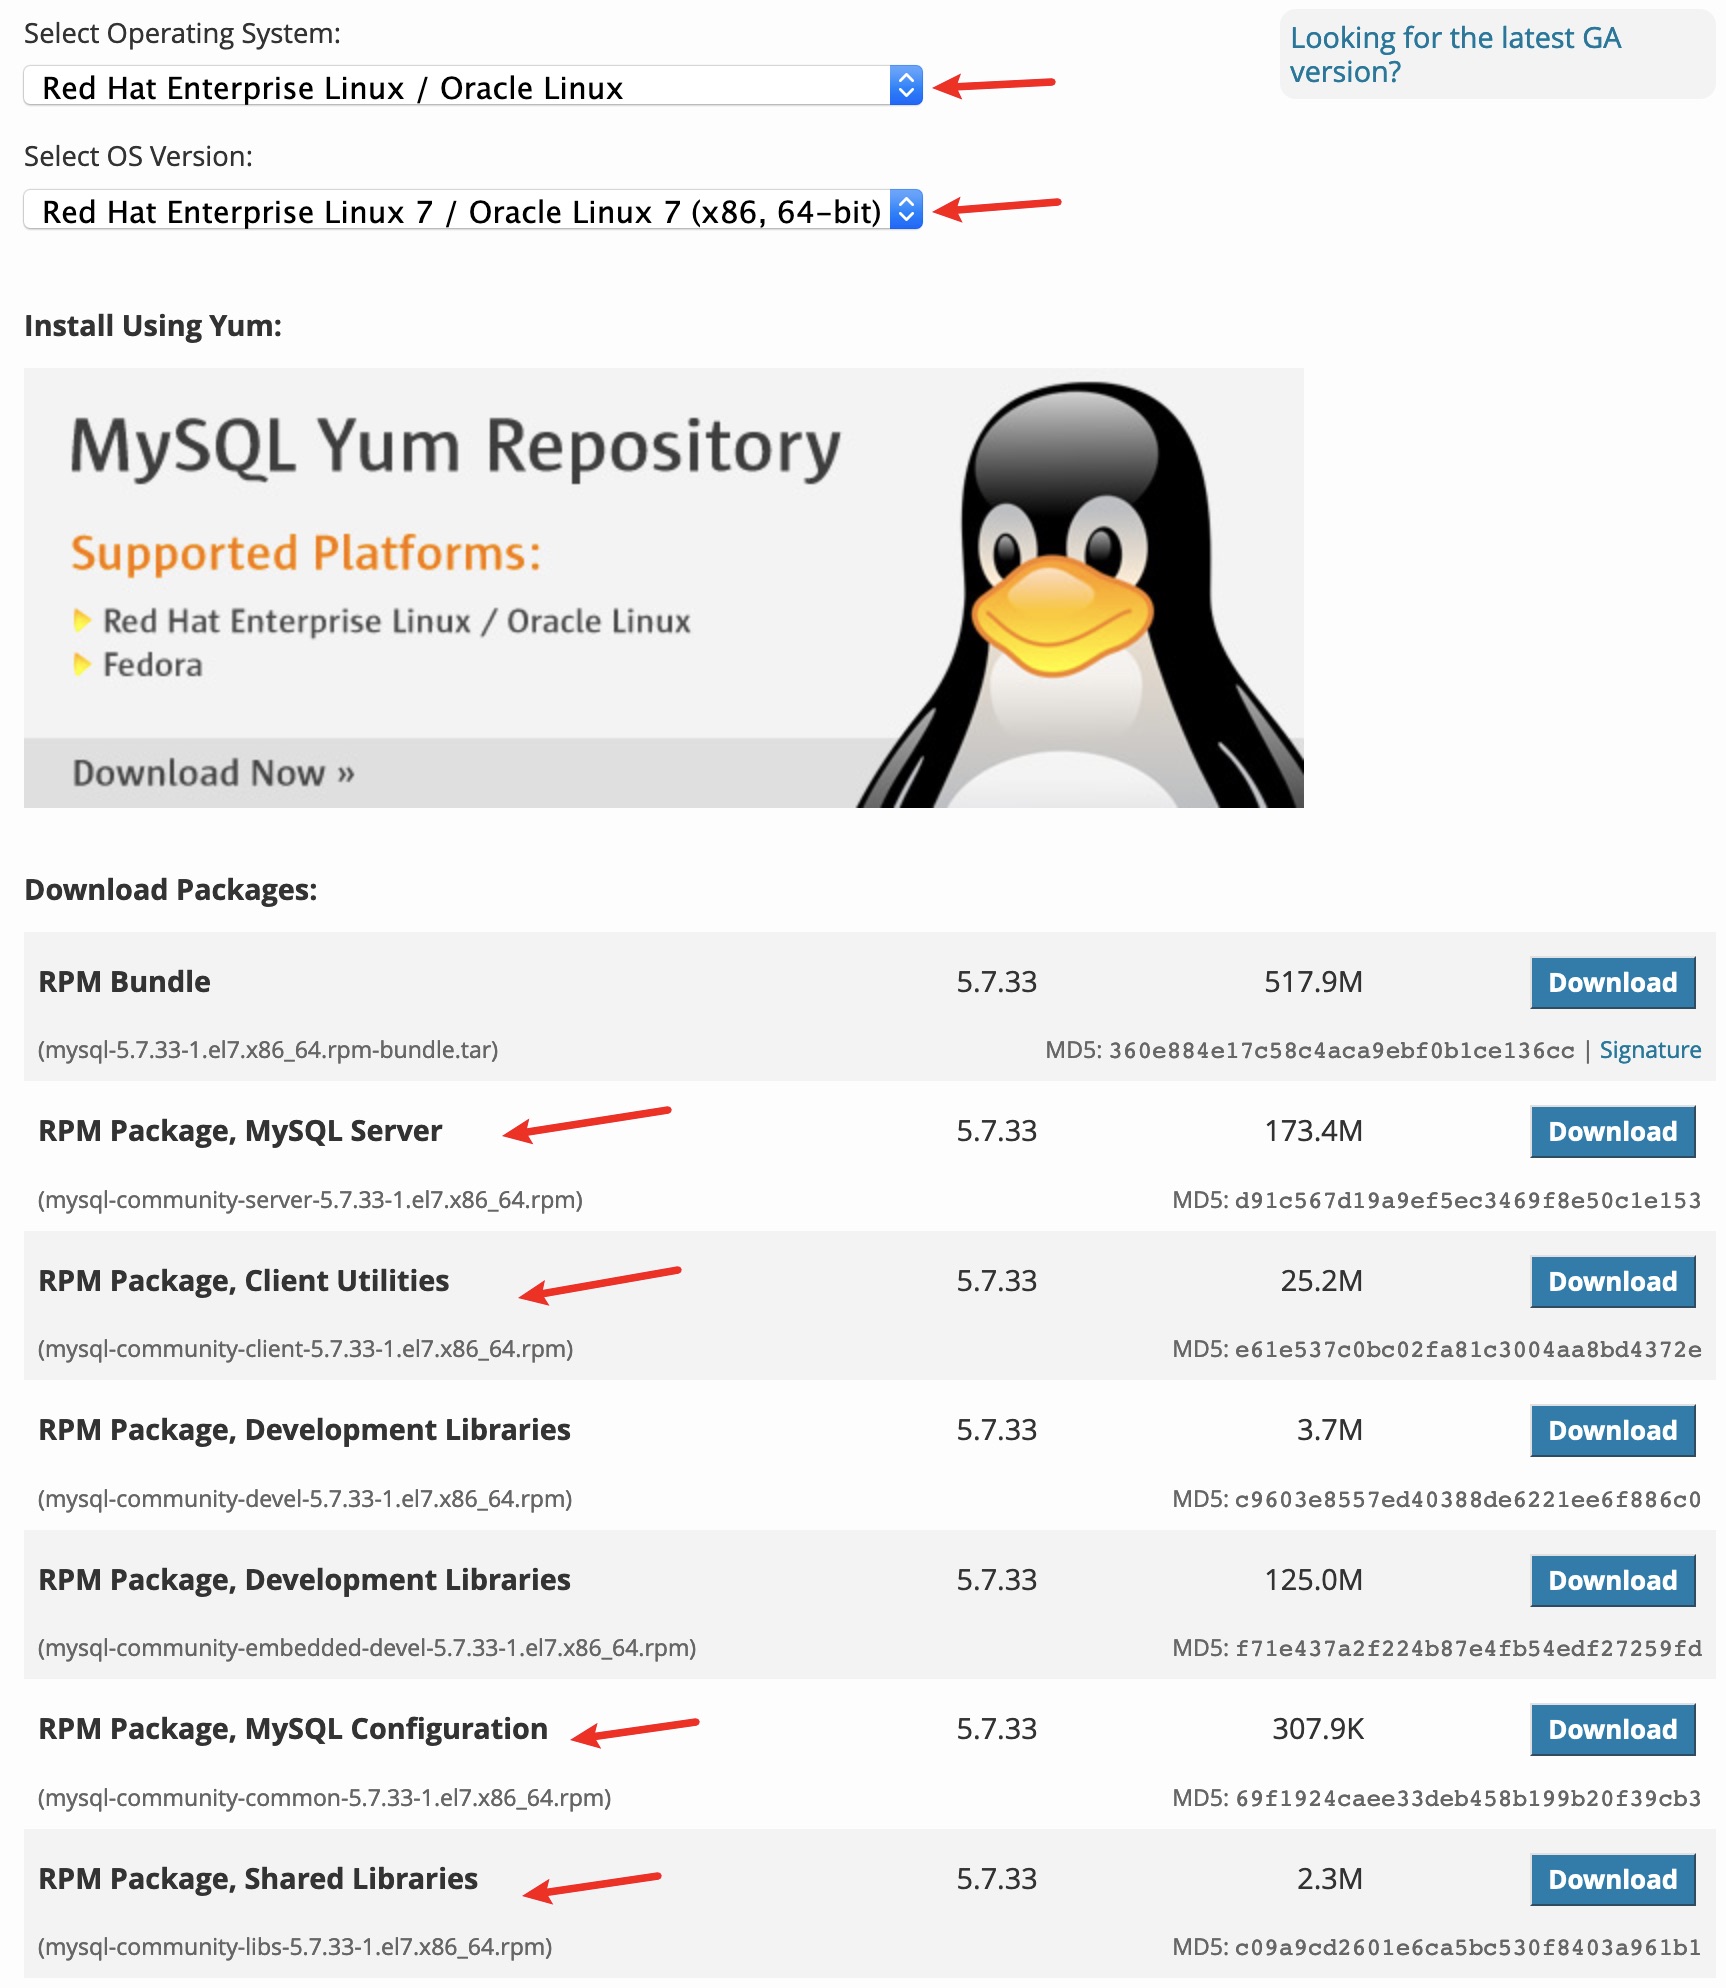This screenshot has width=1726, height=1988.
Task: Click the 25.2M size of Client Utilities
Action: (x=1321, y=1281)
